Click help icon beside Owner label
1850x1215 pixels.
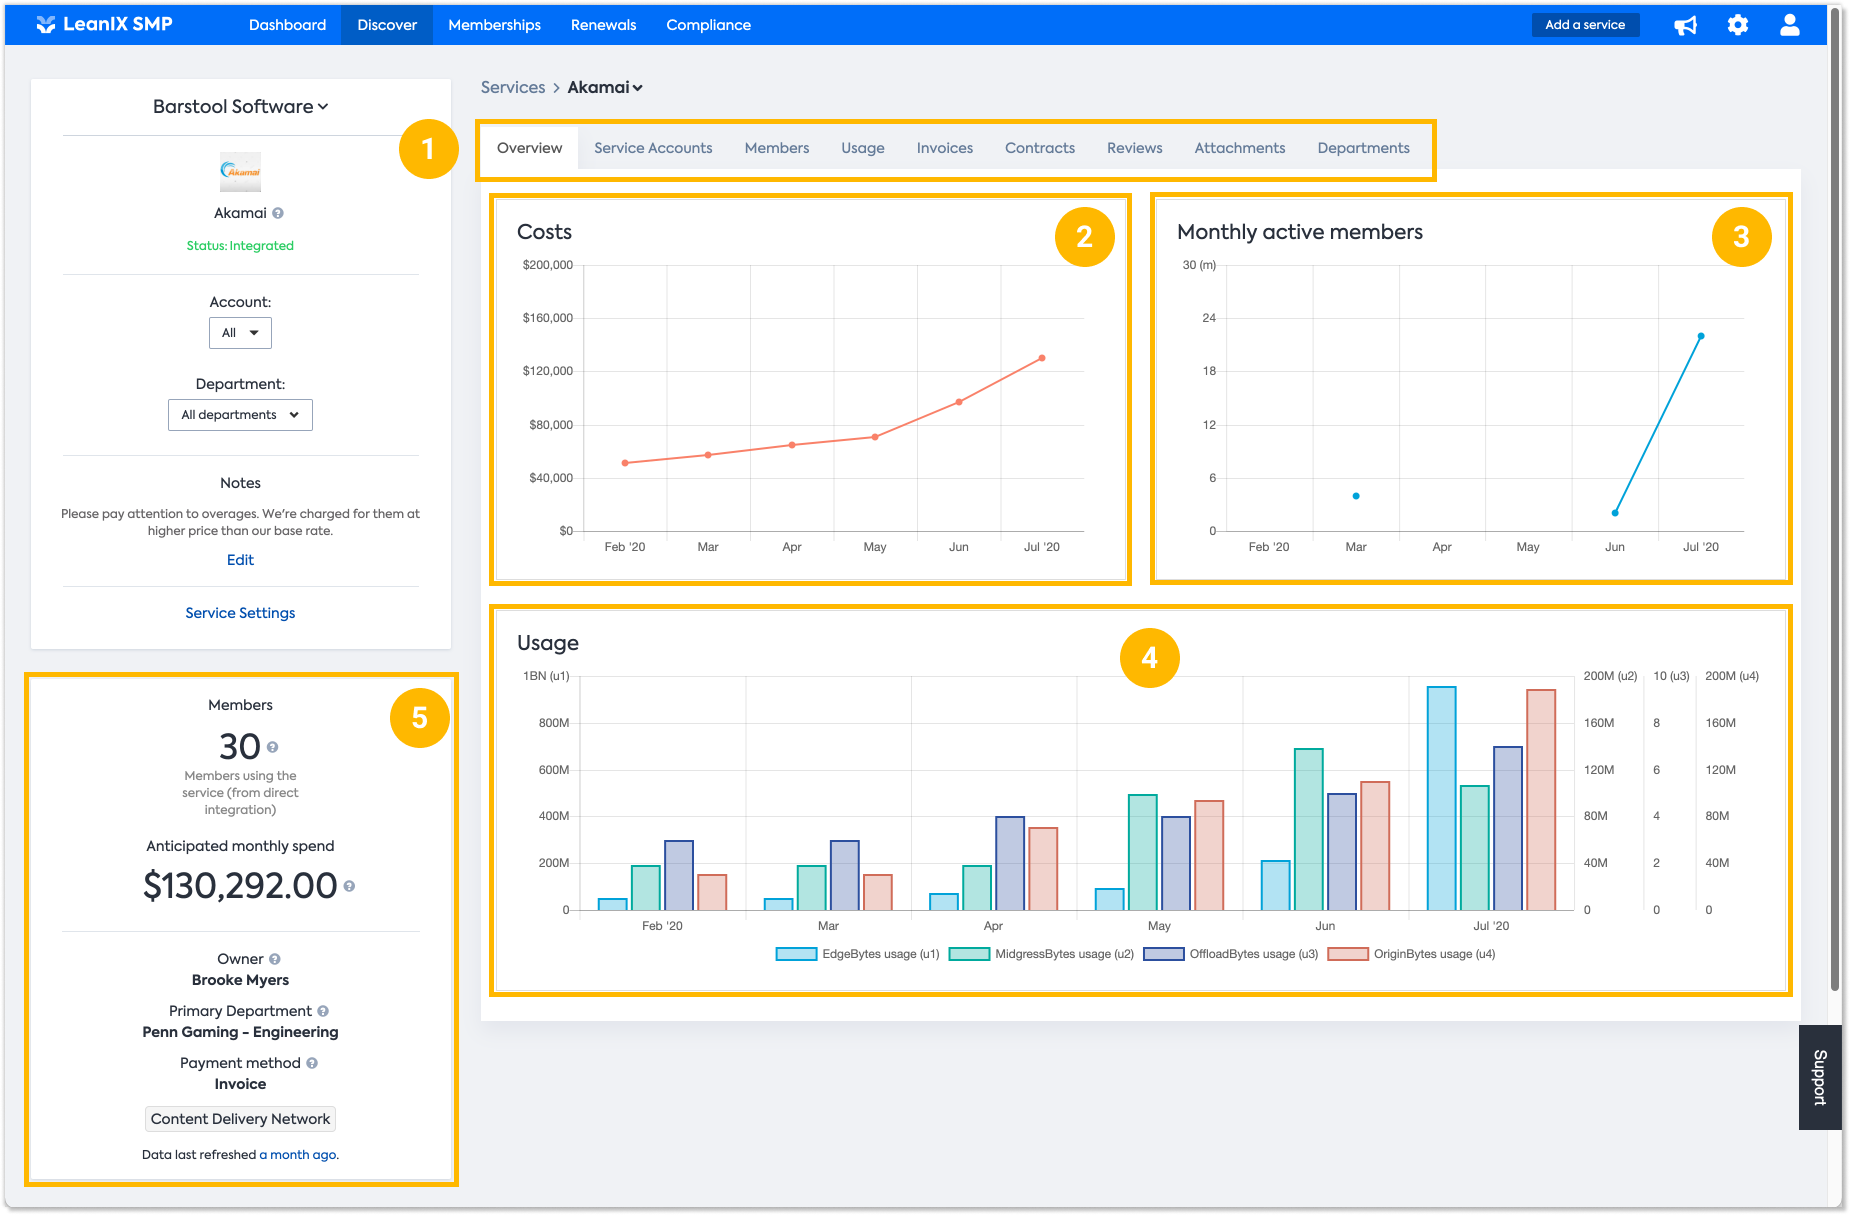[x=275, y=959]
